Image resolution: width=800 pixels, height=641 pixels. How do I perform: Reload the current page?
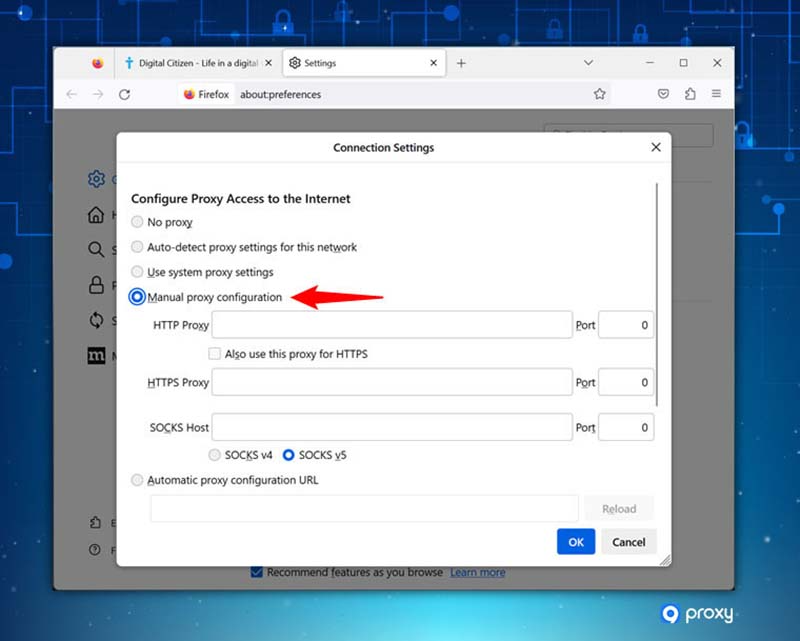tap(124, 93)
